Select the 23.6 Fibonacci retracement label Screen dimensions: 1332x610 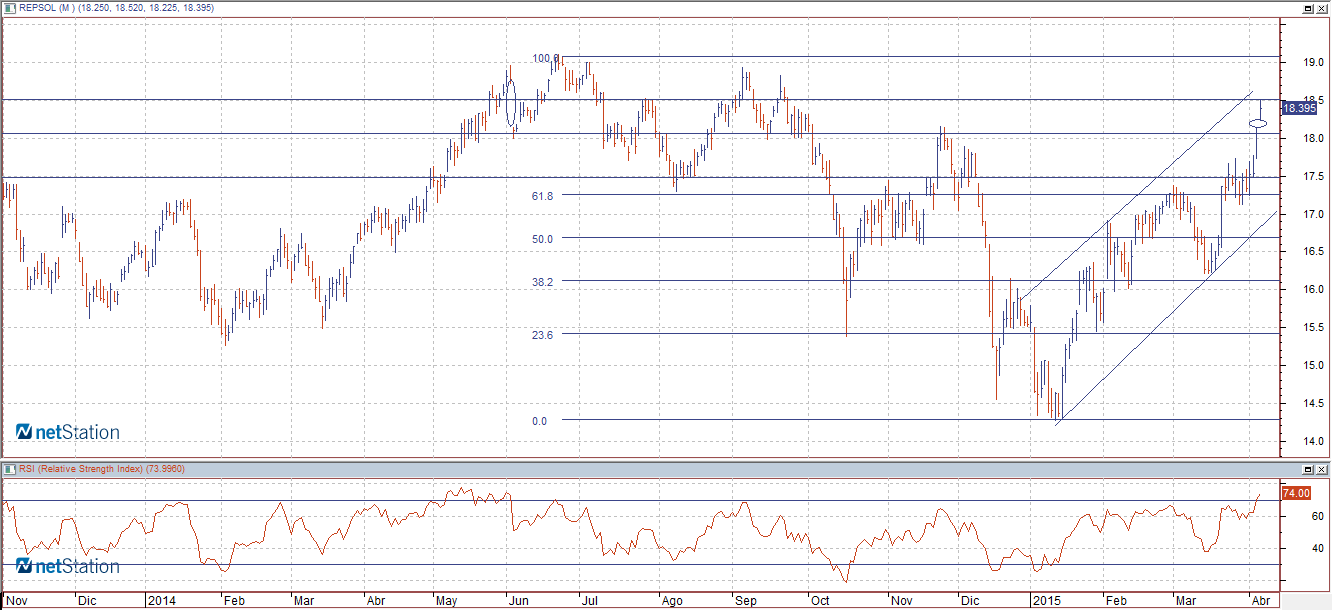tap(542, 335)
